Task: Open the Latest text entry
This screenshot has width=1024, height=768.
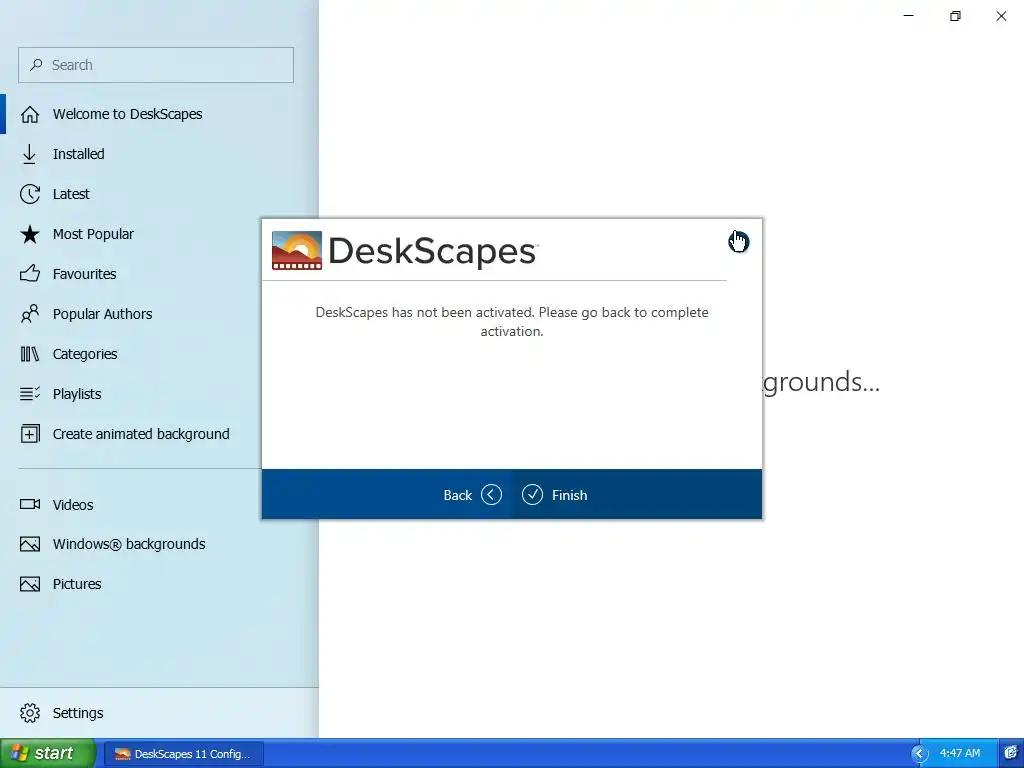Action: pyautogui.click(x=71, y=194)
